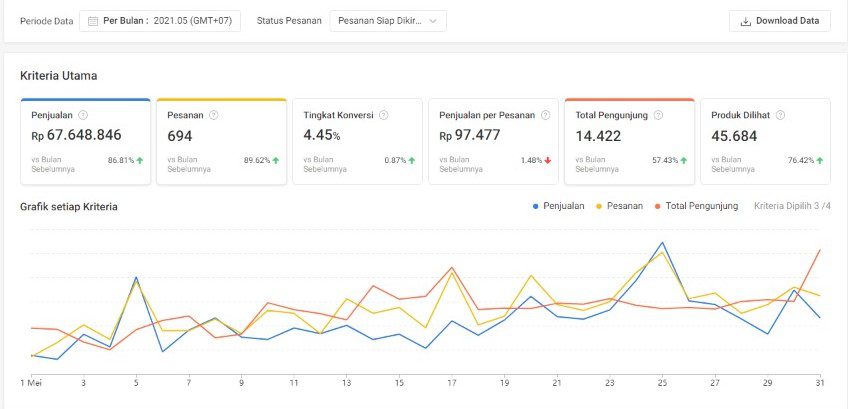This screenshot has height=409, width=848.
Task: Click the "4.45%" conversion value
Action: pos(322,135)
